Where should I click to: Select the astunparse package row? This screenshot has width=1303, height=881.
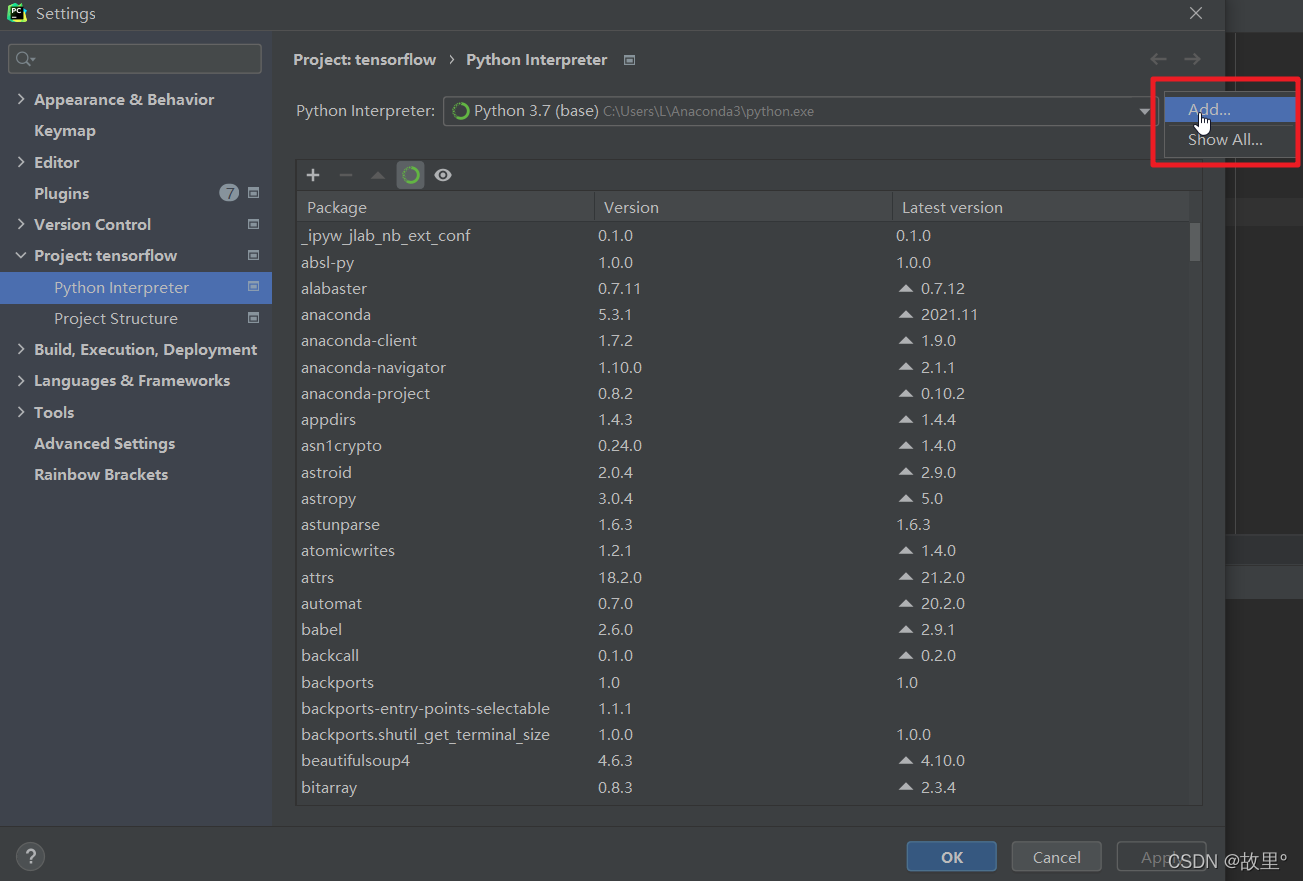pyautogui.click(x=743, y=524)
